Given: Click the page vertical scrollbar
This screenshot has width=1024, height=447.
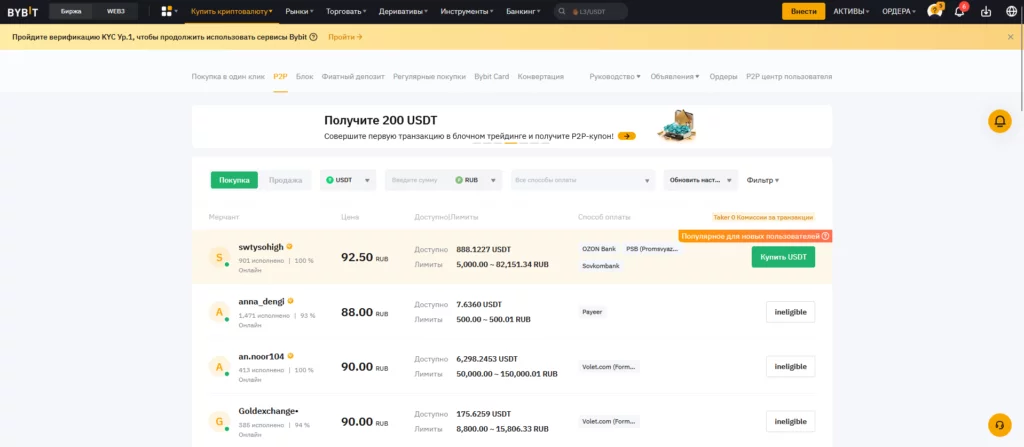Looking at the screenshot, I should pos(1021,59).
